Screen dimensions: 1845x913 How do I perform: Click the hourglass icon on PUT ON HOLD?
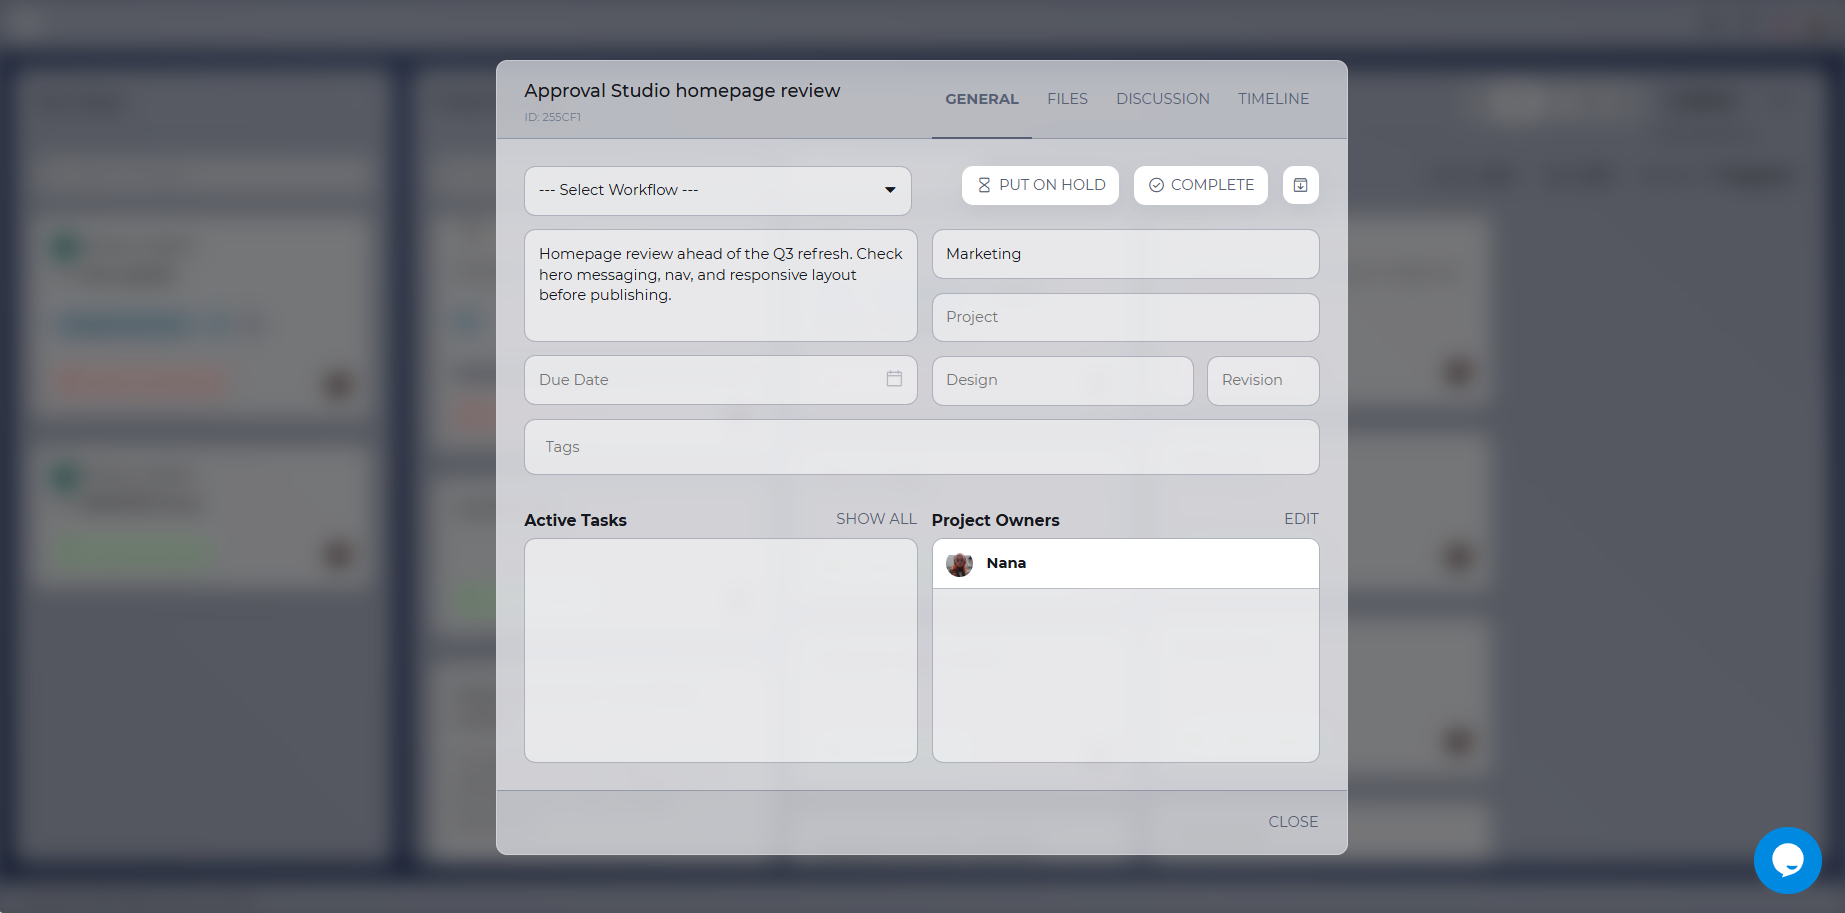coord(984,185)
